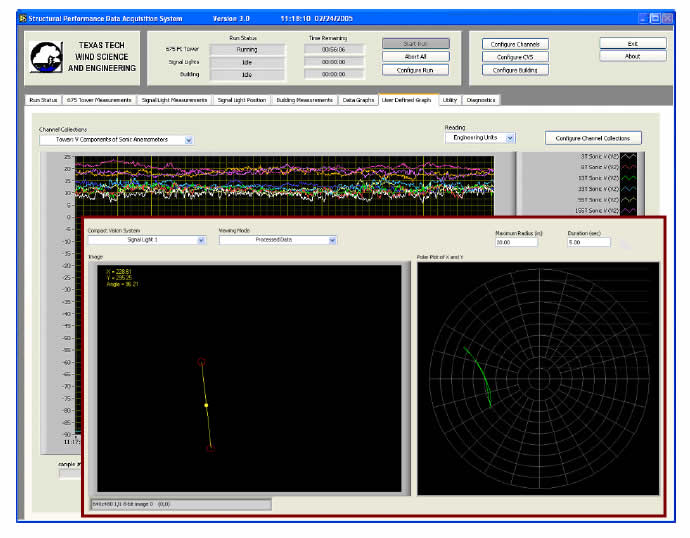This screenshot has height=538, width=690.
Task: Click the yellow midpoint dot on the line
Action: (x=206, y=405)
